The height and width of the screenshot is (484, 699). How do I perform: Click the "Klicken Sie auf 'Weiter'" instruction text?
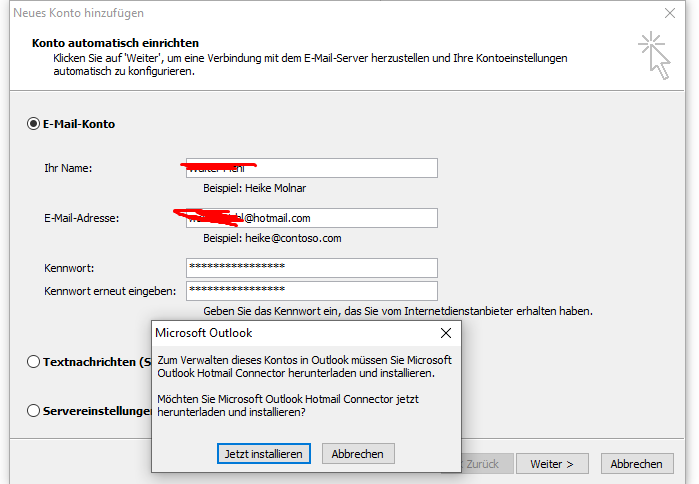point(310,65)
